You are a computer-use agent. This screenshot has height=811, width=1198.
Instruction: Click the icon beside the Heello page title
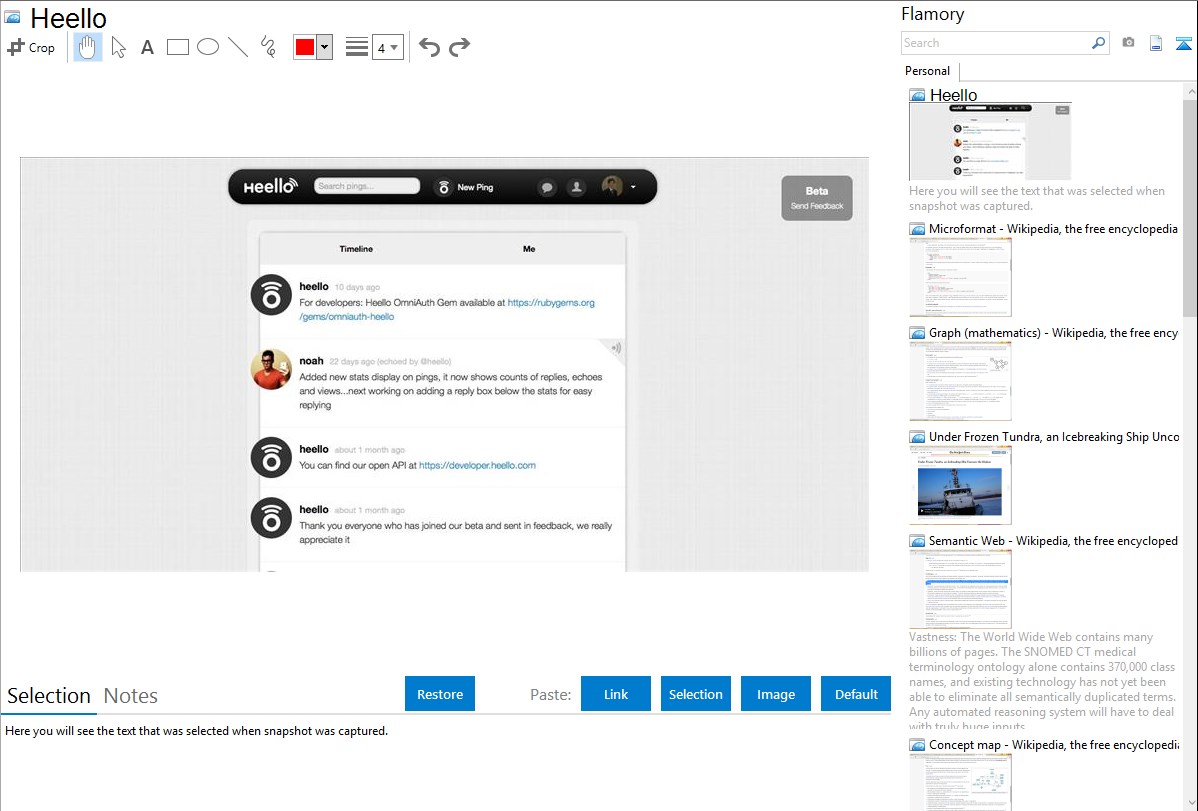tap(12, 17)
